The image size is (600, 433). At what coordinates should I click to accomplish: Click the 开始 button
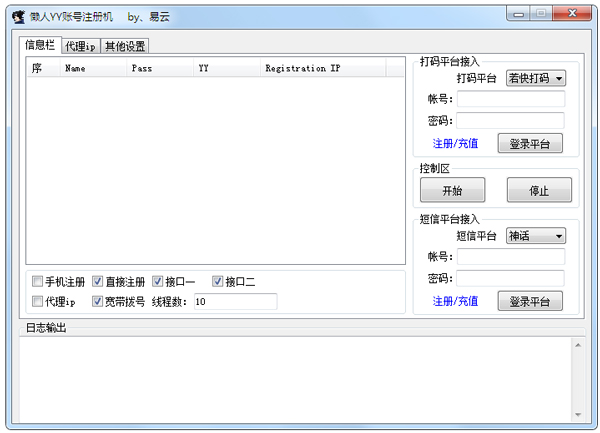click(452, 190)
